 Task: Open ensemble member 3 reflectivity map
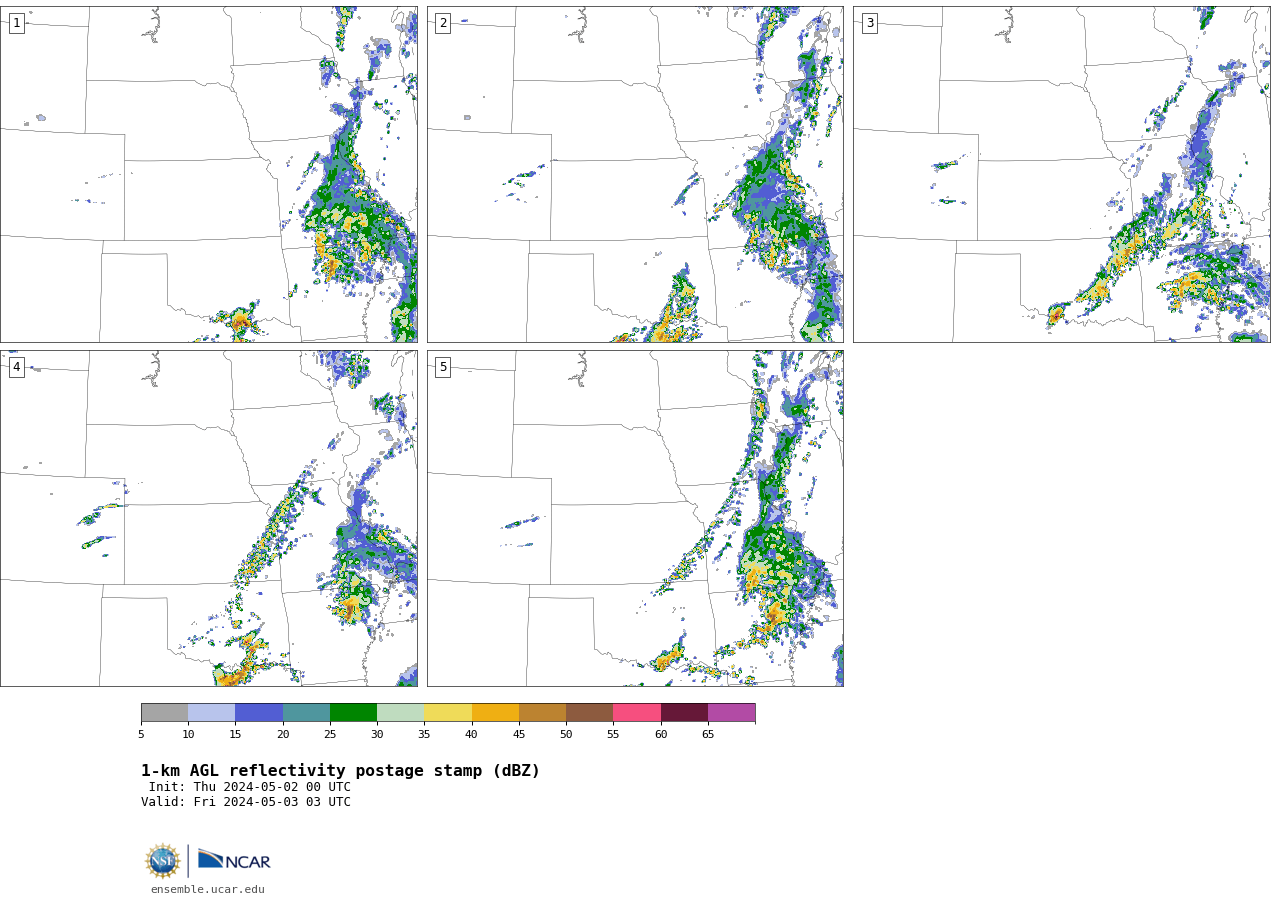coord(1061,174)
